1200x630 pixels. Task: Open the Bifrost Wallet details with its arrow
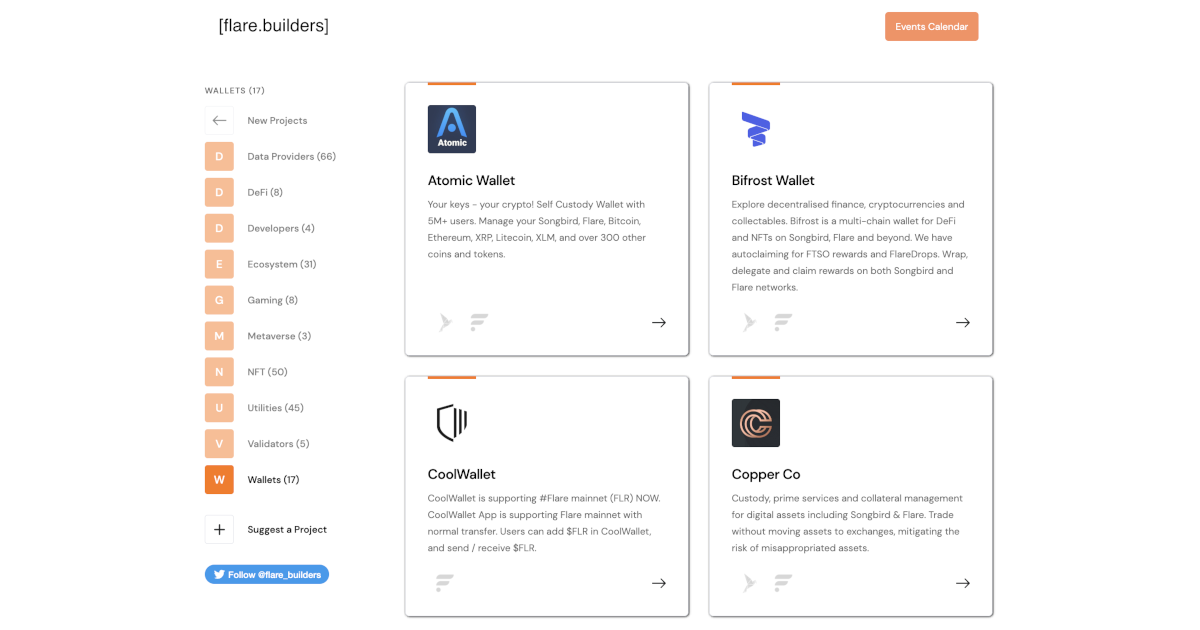click(963, 322)
